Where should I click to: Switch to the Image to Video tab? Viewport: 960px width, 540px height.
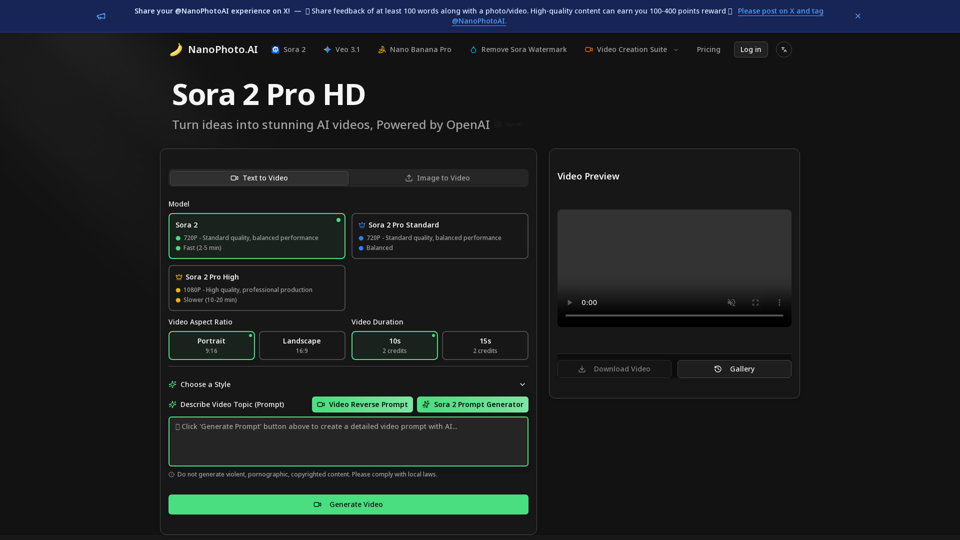[x=438, y=178]
